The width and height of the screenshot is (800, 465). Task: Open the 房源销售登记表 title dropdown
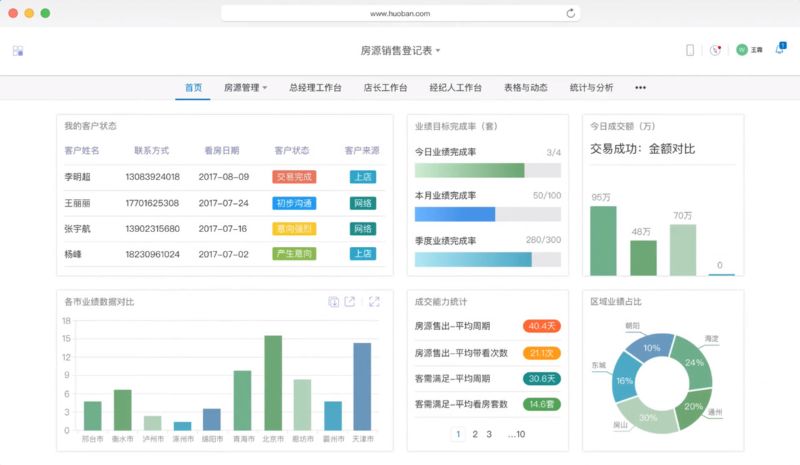point(400,51)
